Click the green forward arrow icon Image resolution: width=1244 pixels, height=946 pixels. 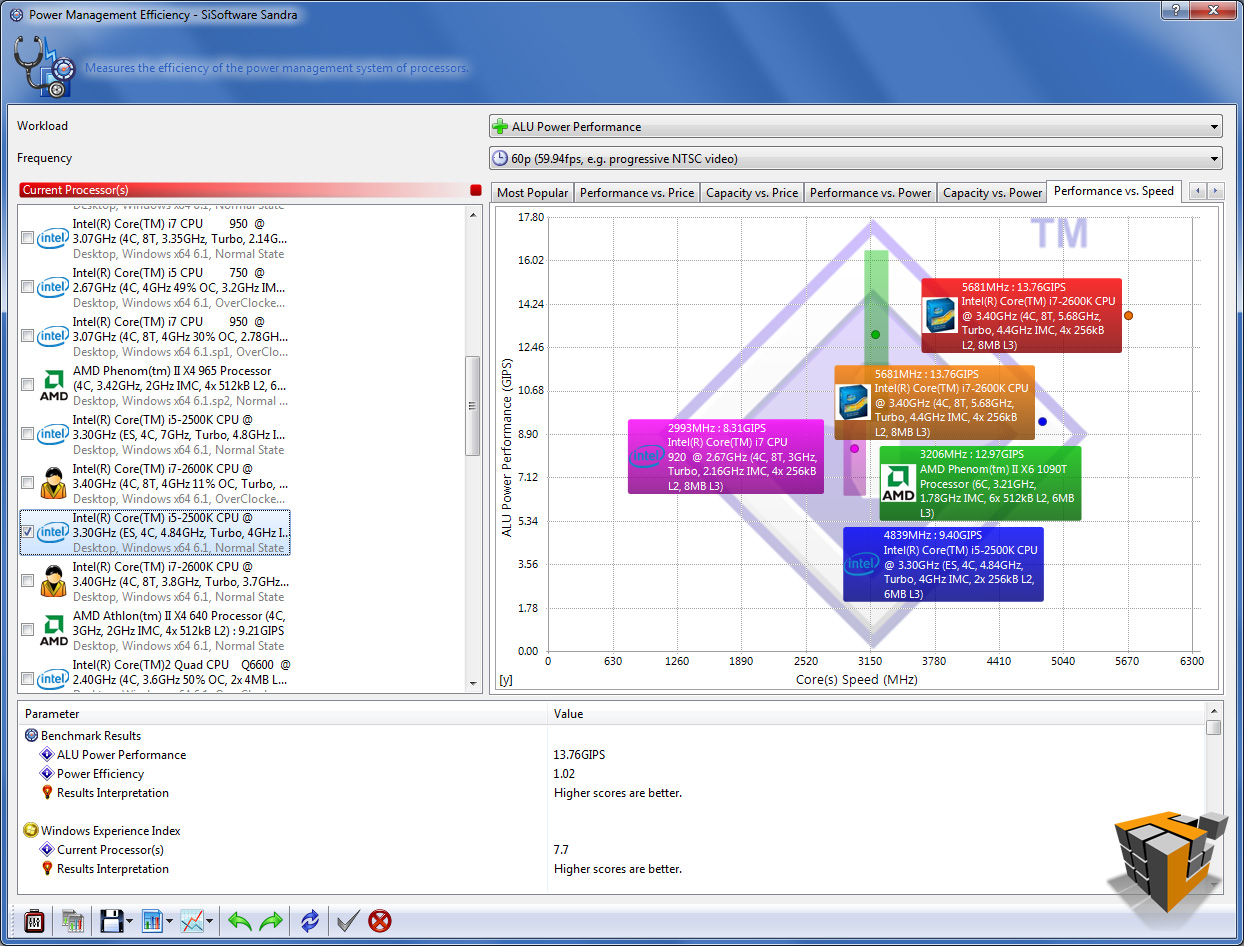[x=271, y=921]
